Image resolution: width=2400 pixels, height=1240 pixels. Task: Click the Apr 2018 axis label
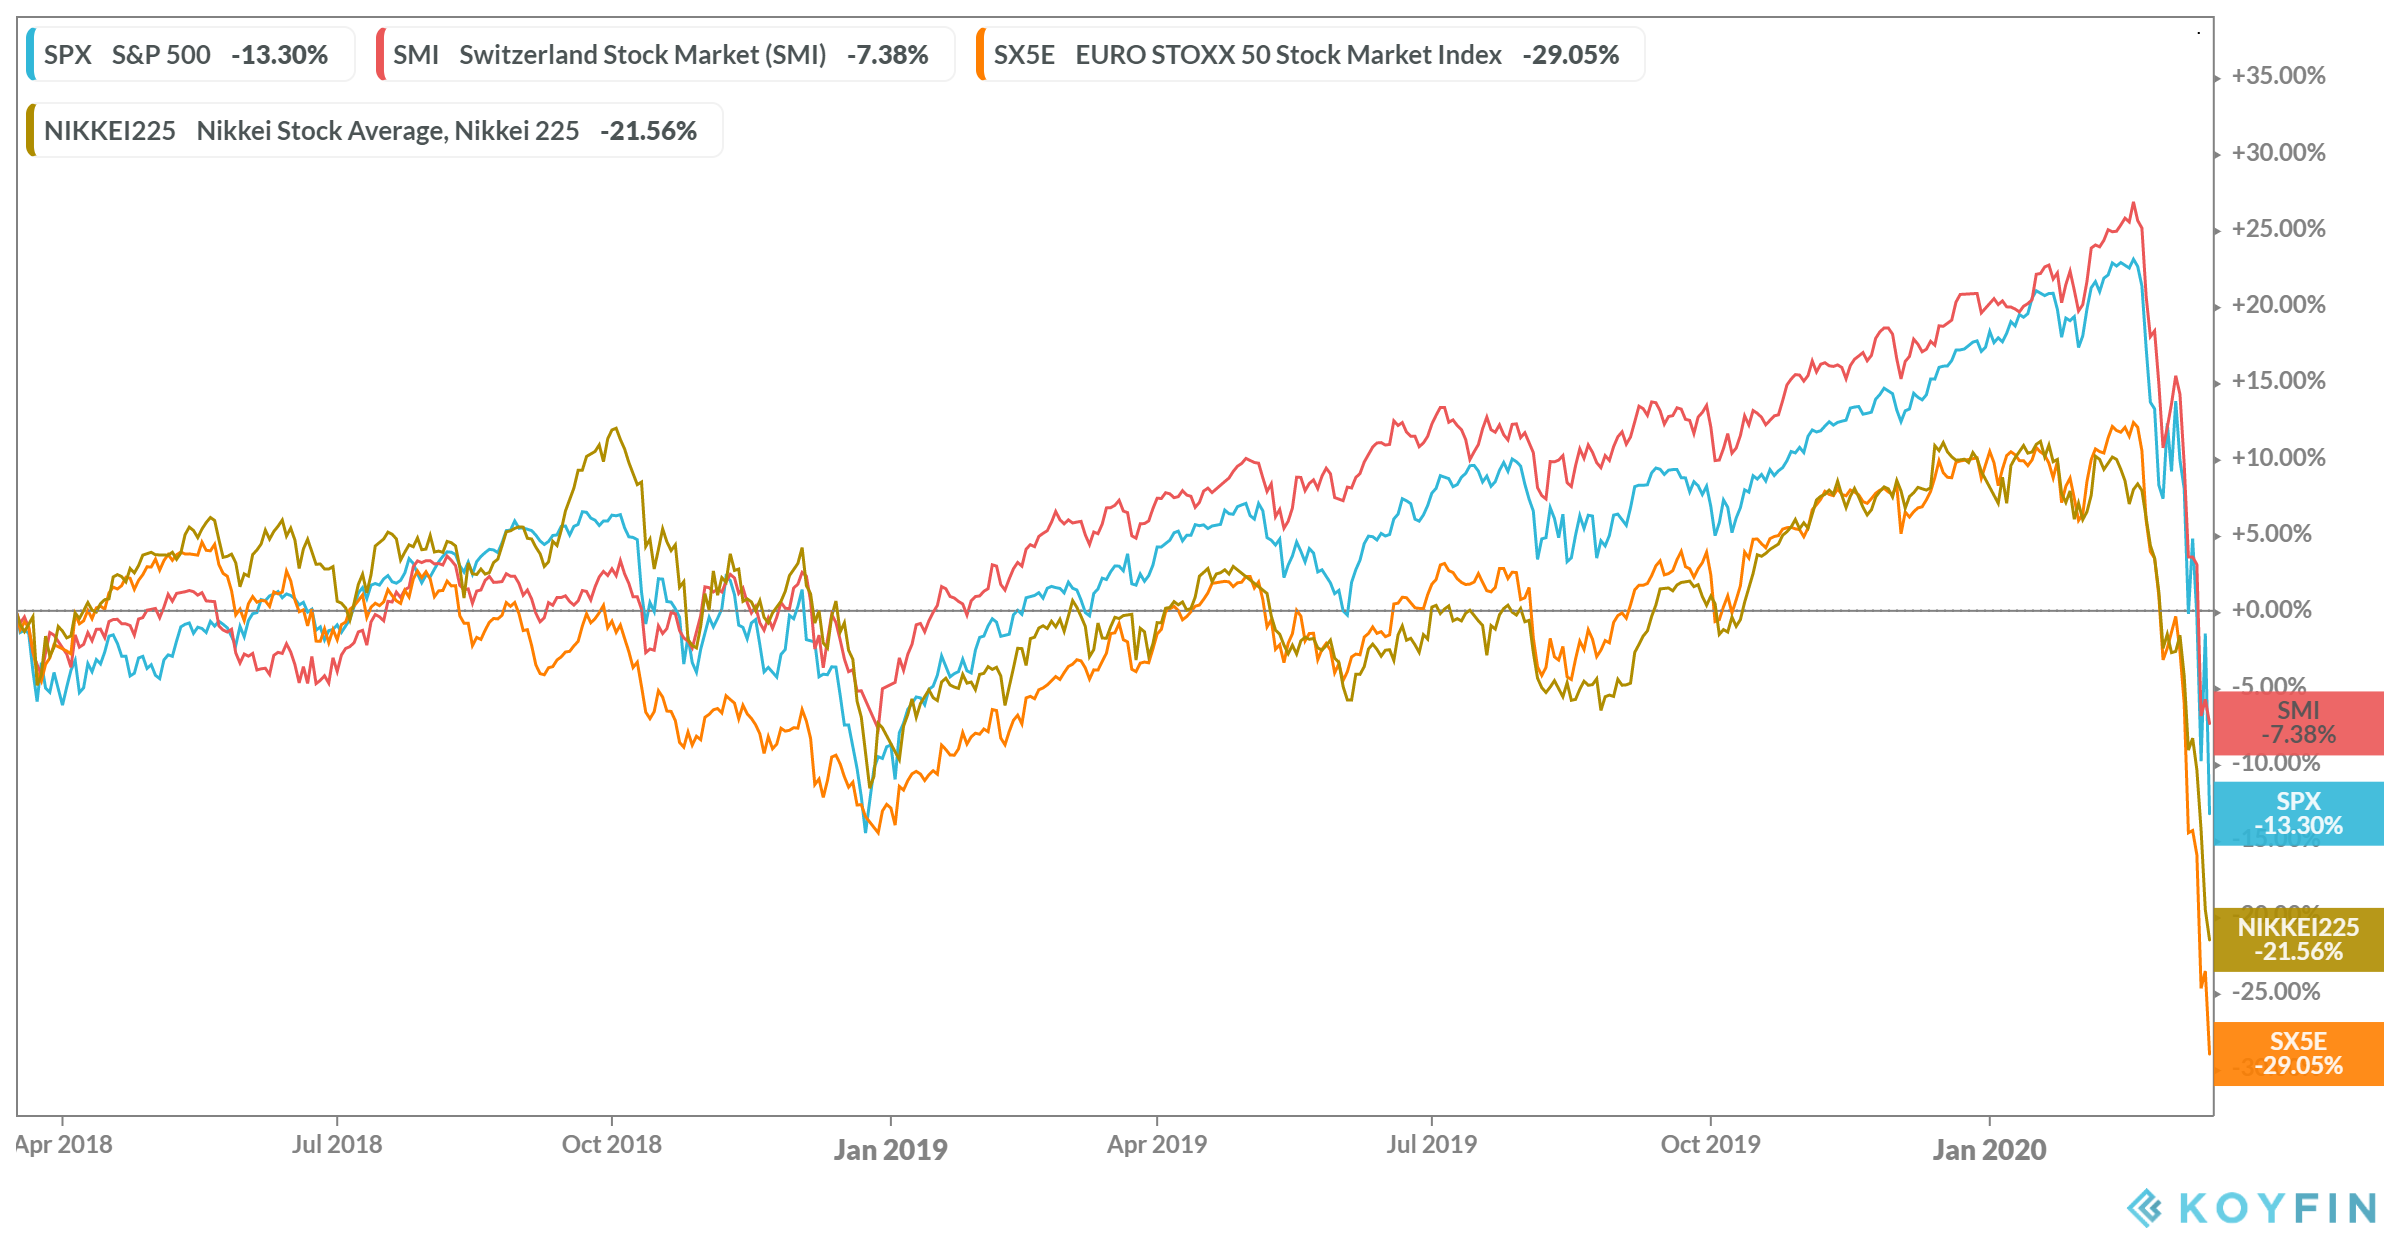coord(64,1144)
